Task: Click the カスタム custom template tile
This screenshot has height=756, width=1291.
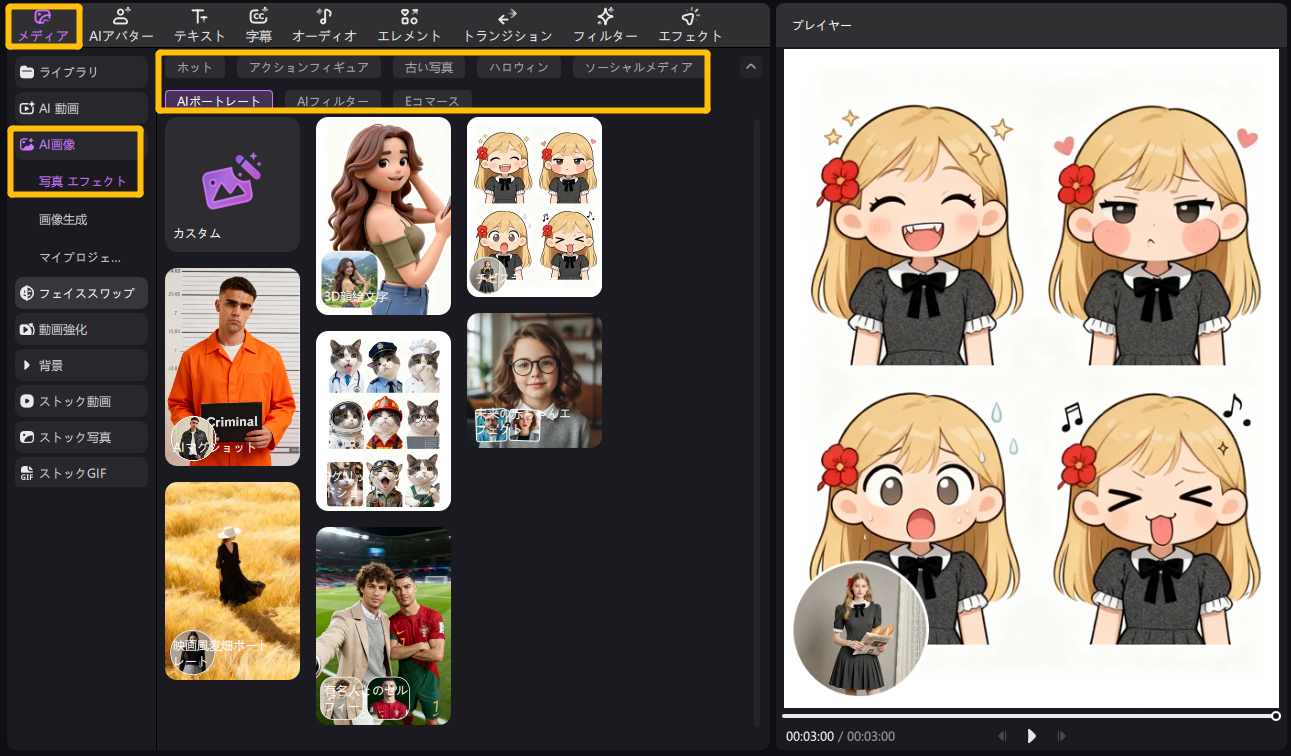Action: pyautogui.click(x=232, y=184)
